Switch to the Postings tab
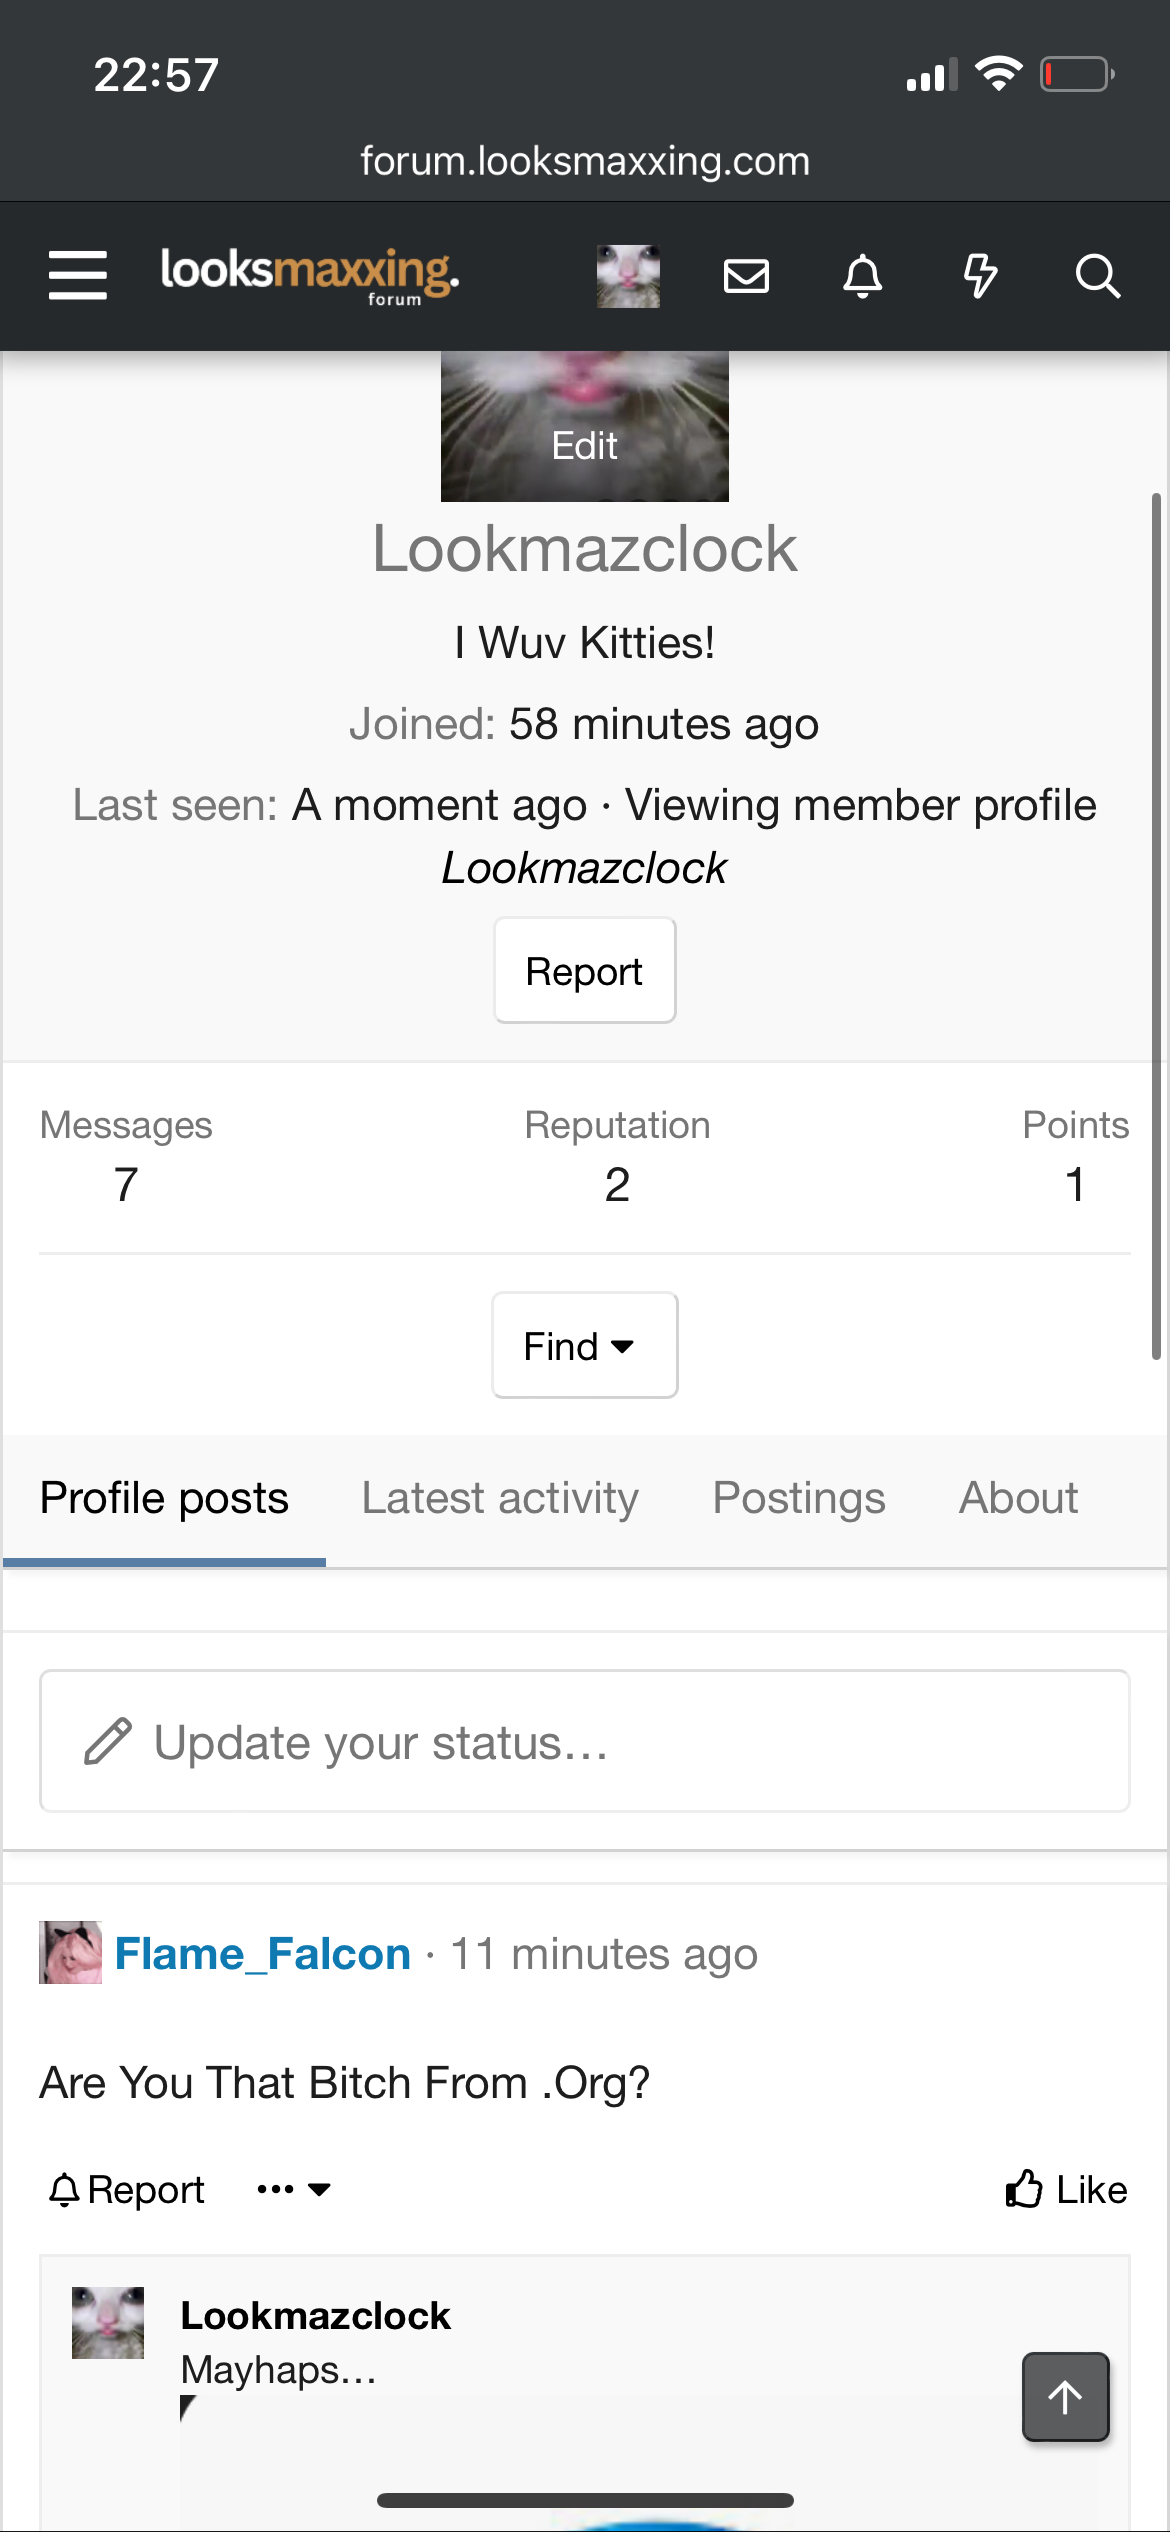Screen dimensions: 1170x2532 (798, 1498)
